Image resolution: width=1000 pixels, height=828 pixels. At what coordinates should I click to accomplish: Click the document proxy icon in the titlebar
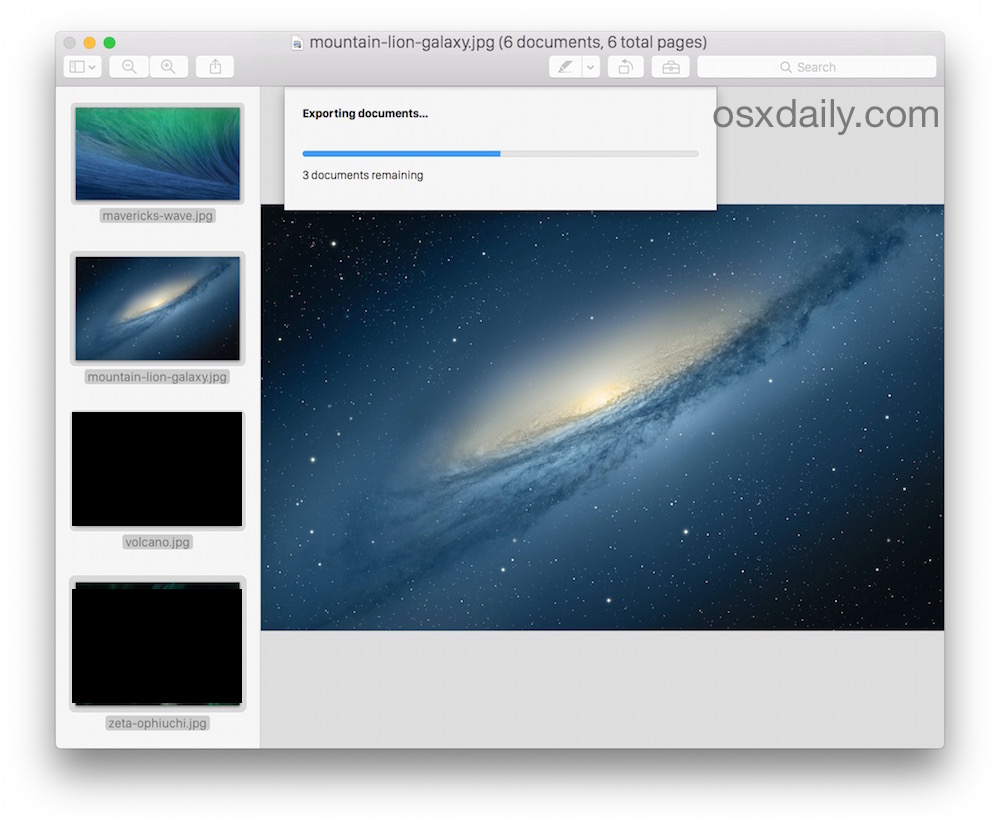click(x=296, y=42)
